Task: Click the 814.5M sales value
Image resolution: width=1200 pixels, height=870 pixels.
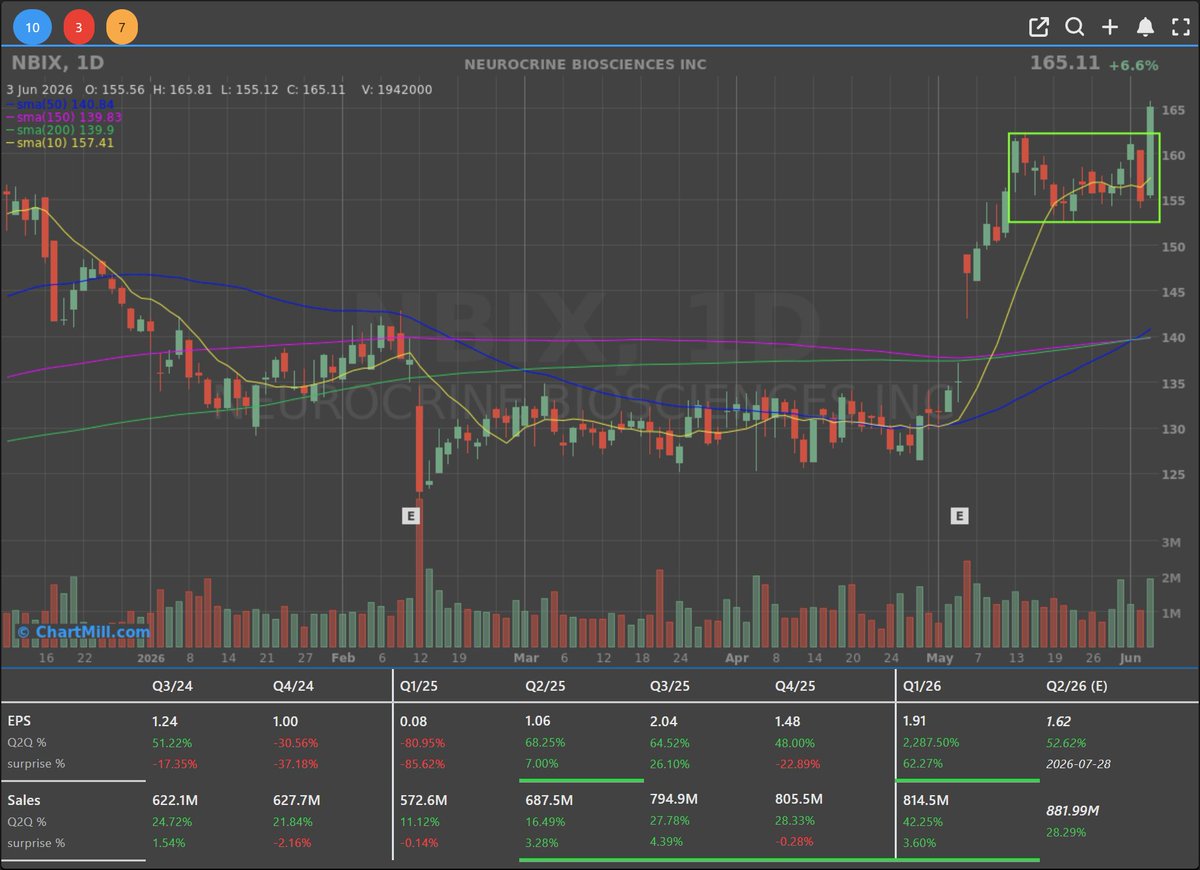Action: click(x=925, y=800)
